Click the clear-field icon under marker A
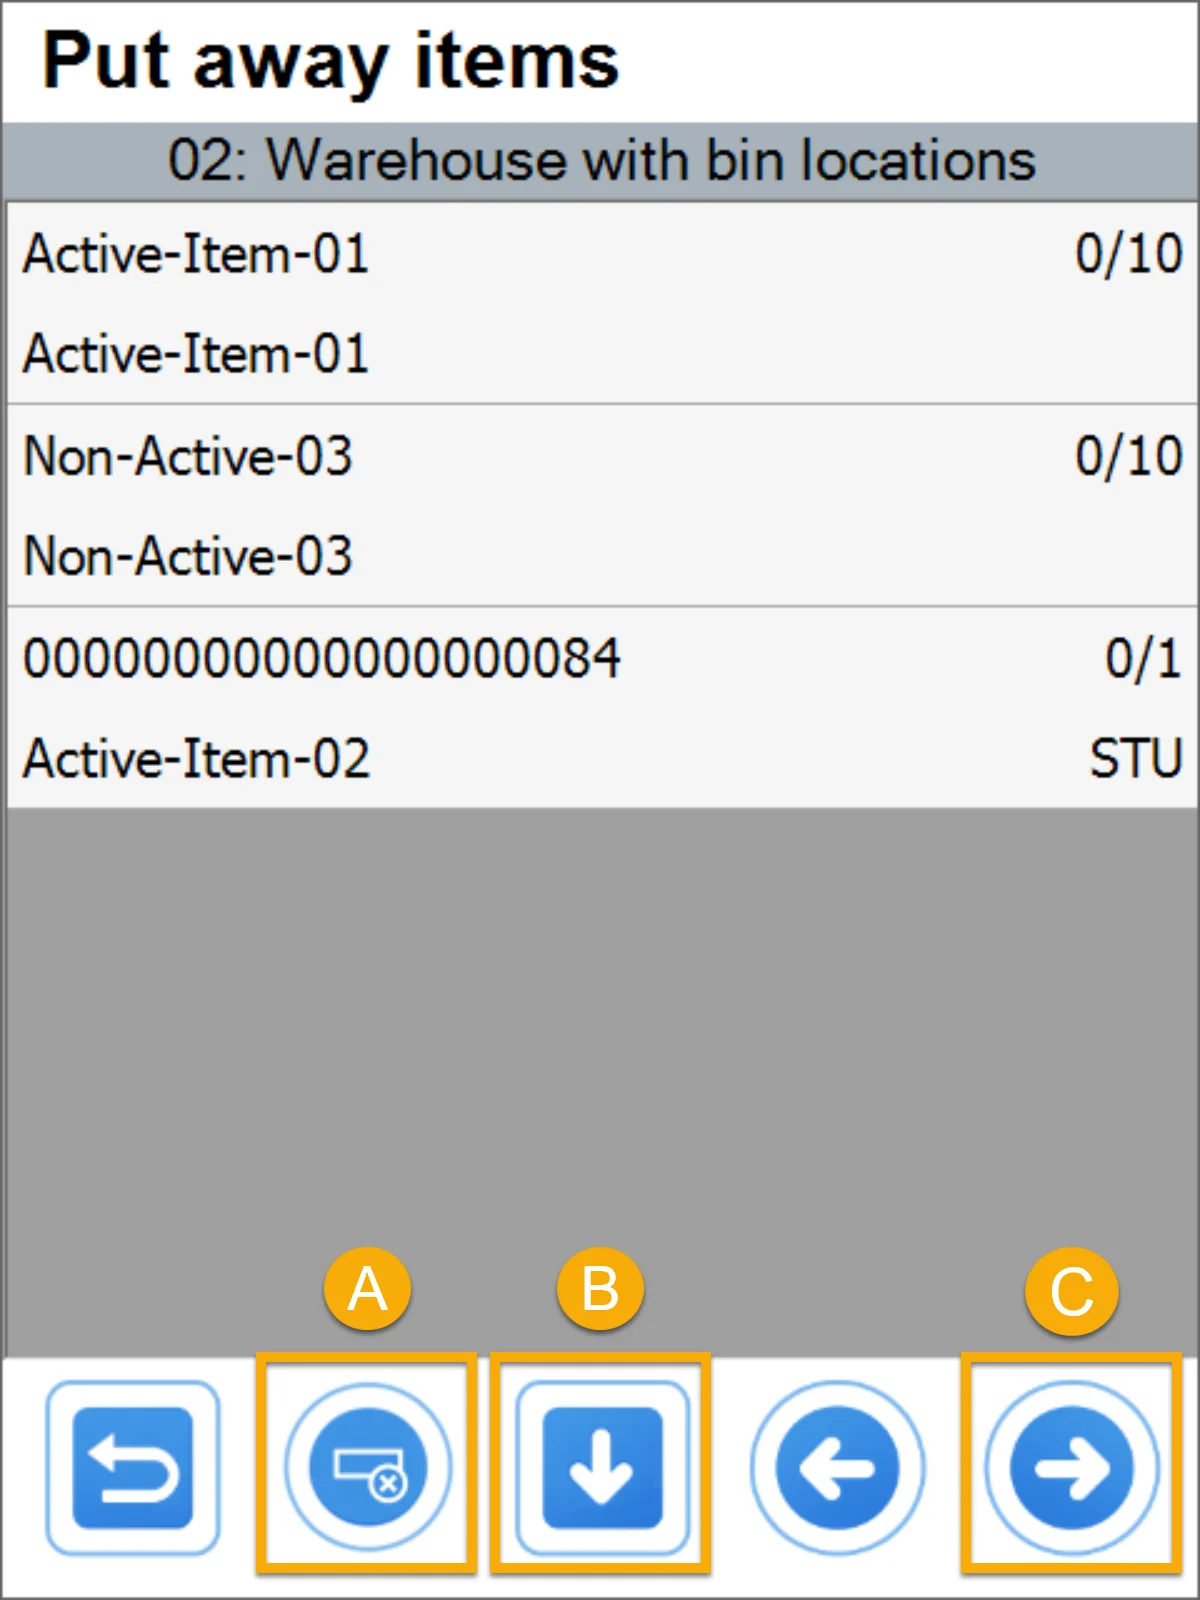The image size is (1200, 1600). pyautogui.click(x=367, y=1467)
